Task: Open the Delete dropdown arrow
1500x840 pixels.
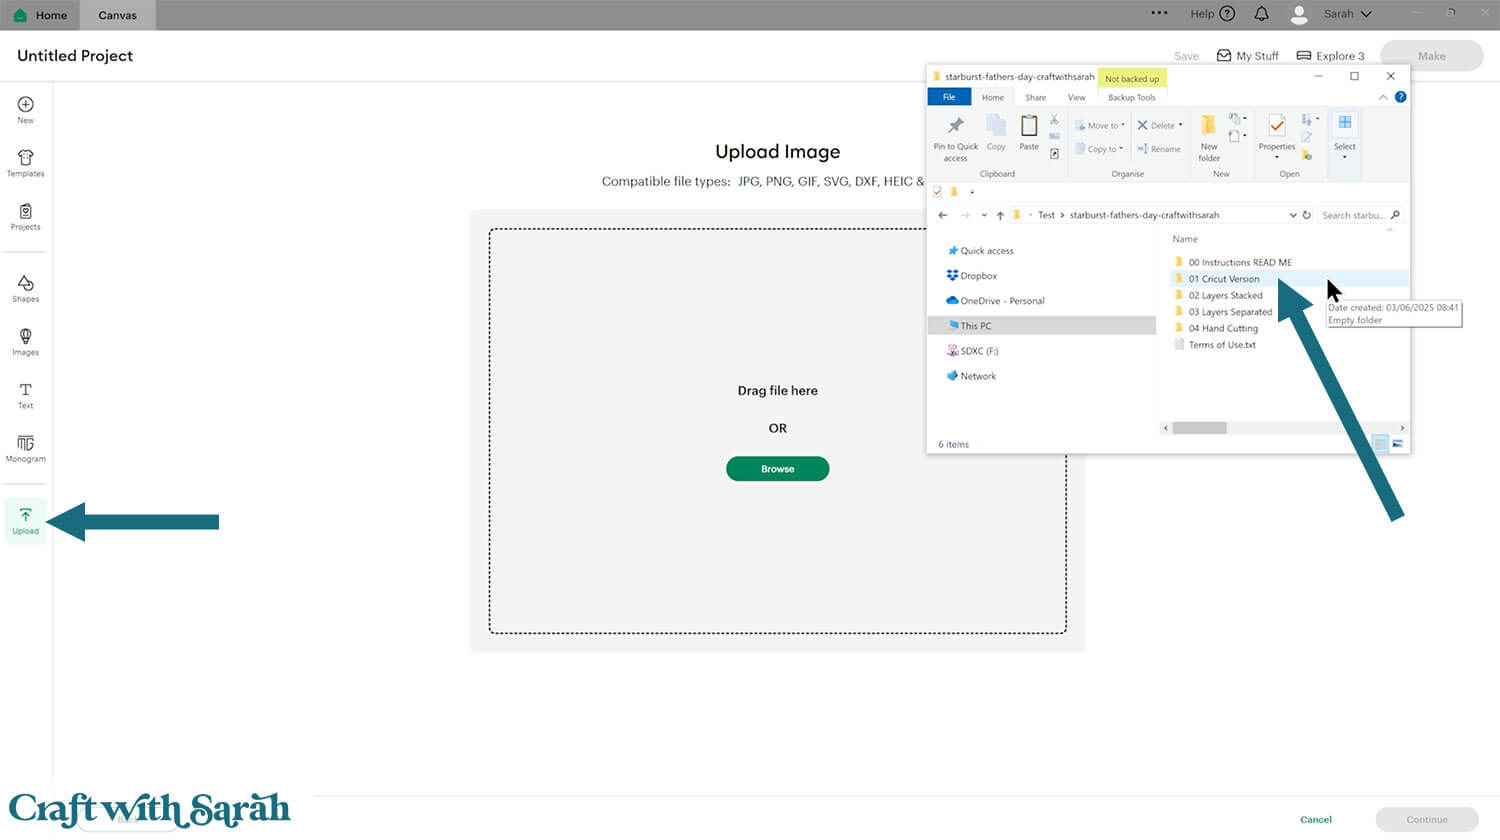Action: pos(1181,125)
